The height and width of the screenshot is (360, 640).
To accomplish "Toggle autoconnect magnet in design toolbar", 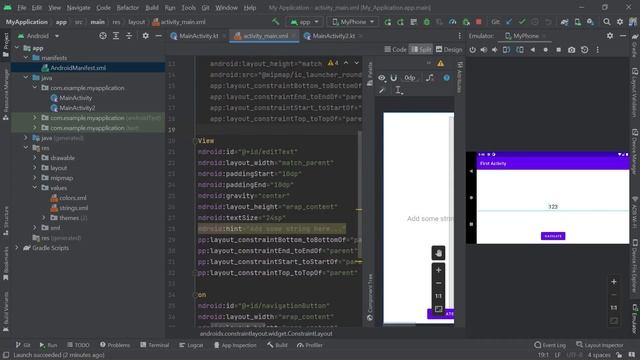I will pyautogui.click(x=393, y=78).
